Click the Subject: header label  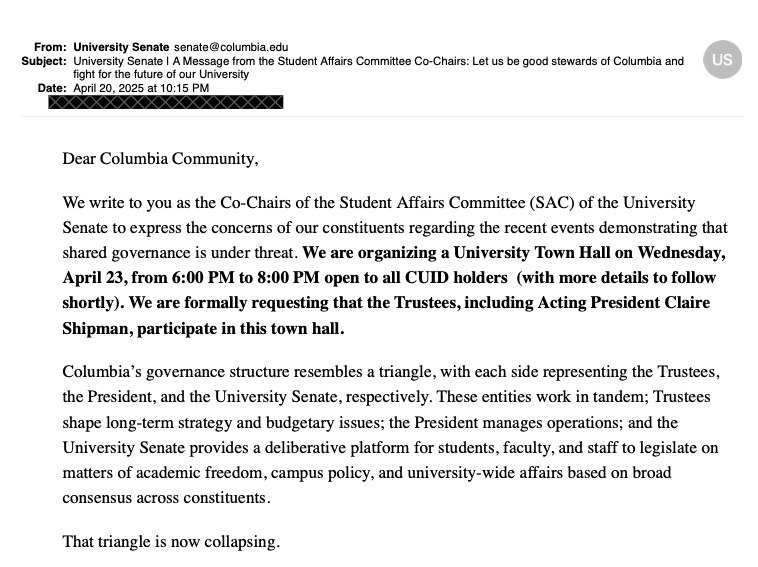[44, 61]
